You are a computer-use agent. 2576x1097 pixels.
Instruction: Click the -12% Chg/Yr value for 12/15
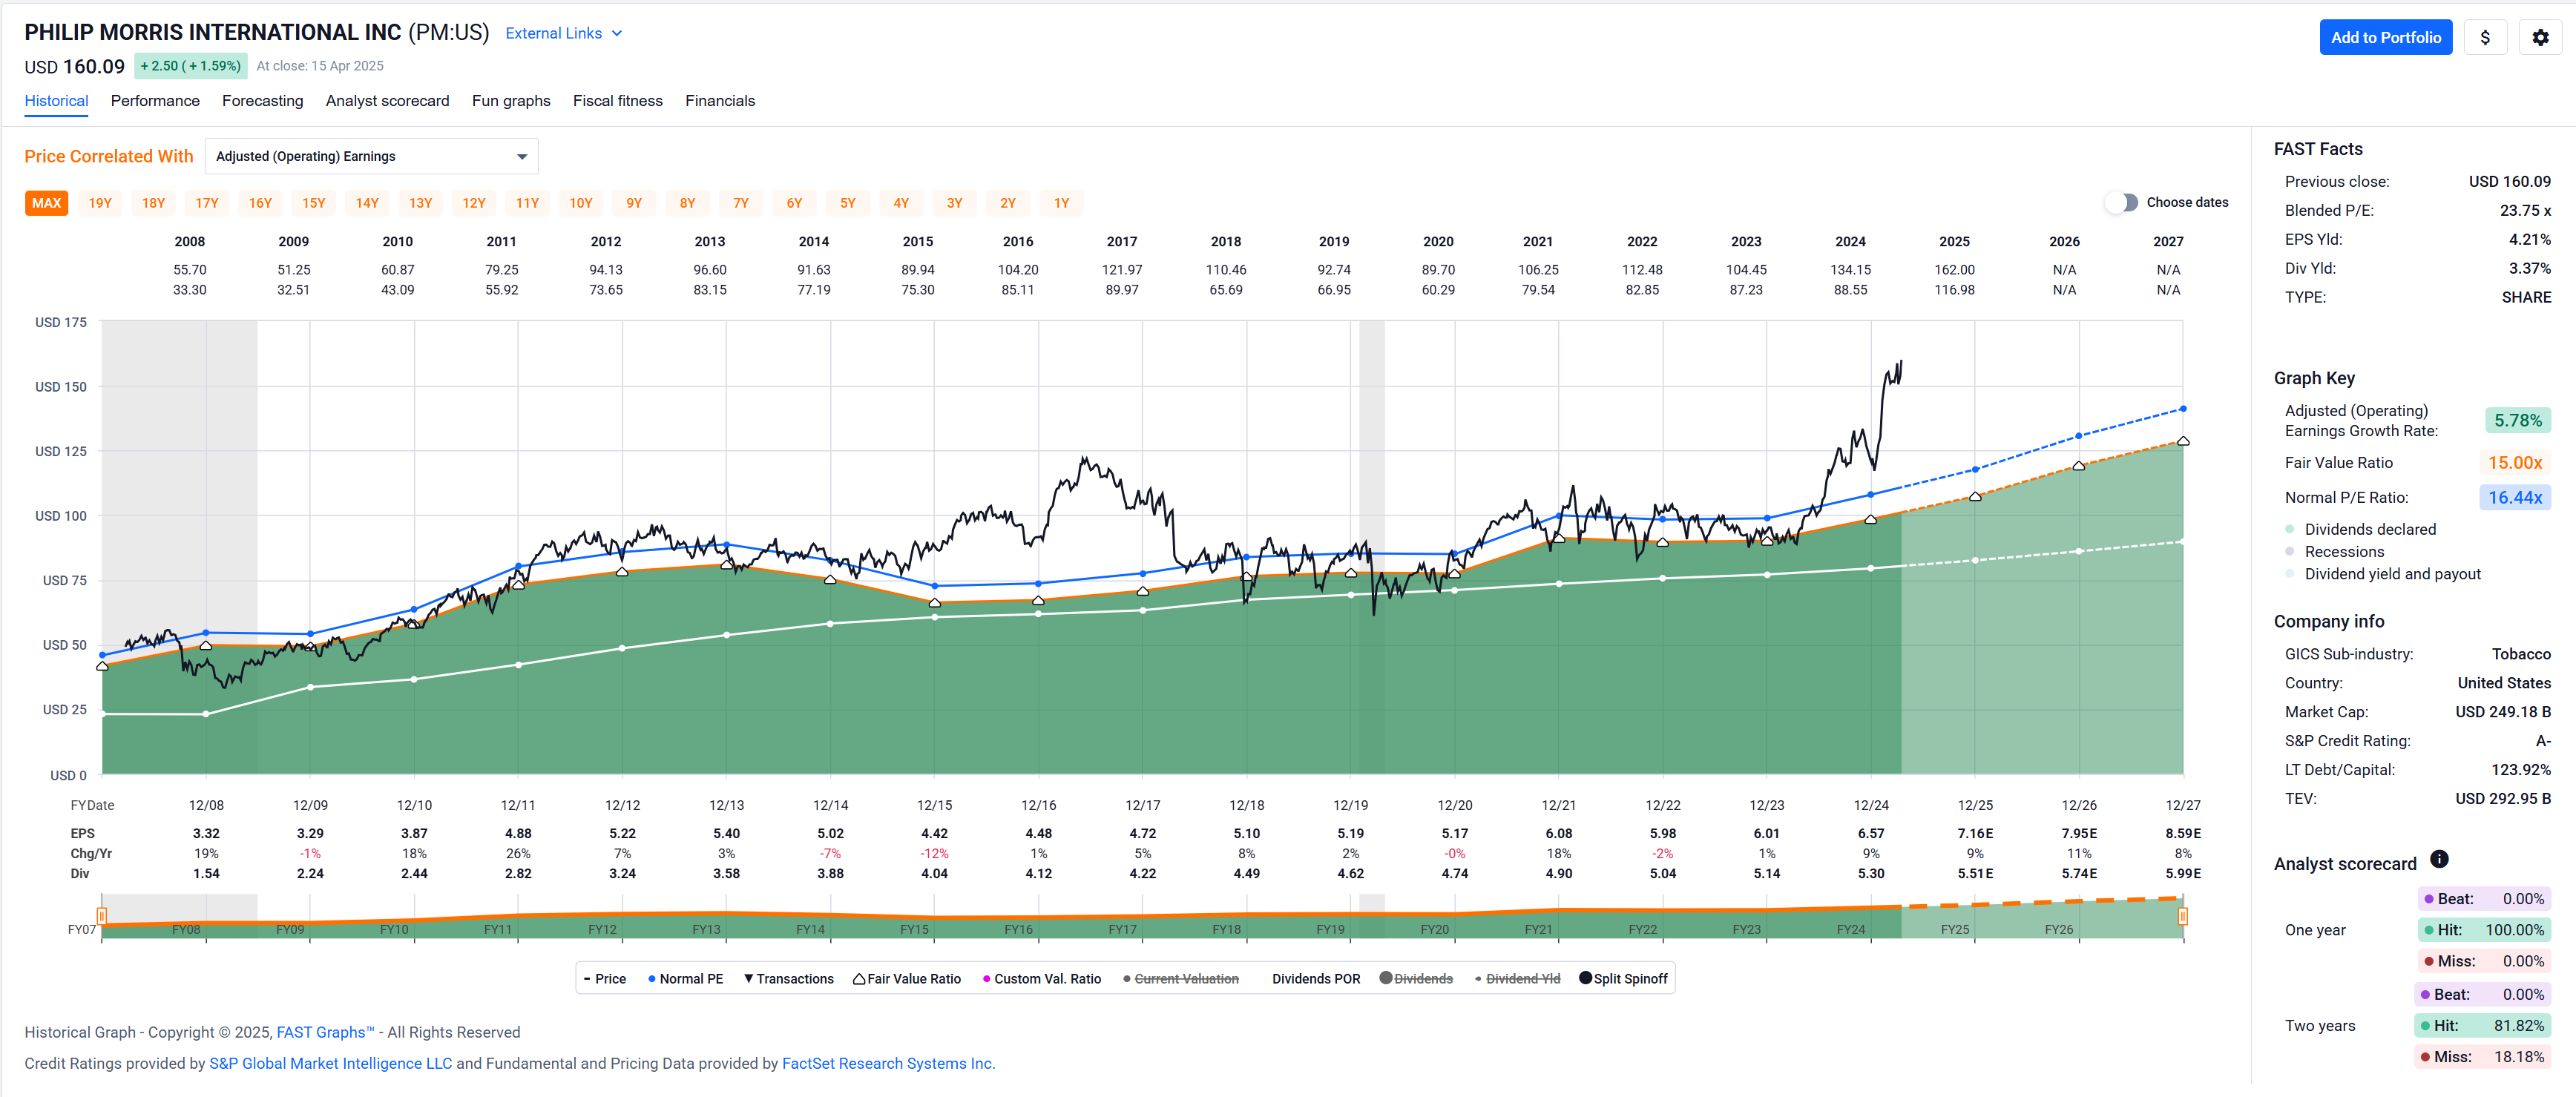pyautogui.click(x=934, y=854)
